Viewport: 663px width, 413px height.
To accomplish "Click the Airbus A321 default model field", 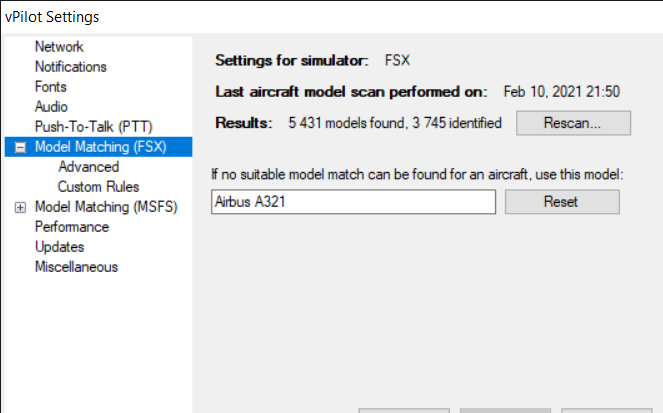I will coord(354,202).
